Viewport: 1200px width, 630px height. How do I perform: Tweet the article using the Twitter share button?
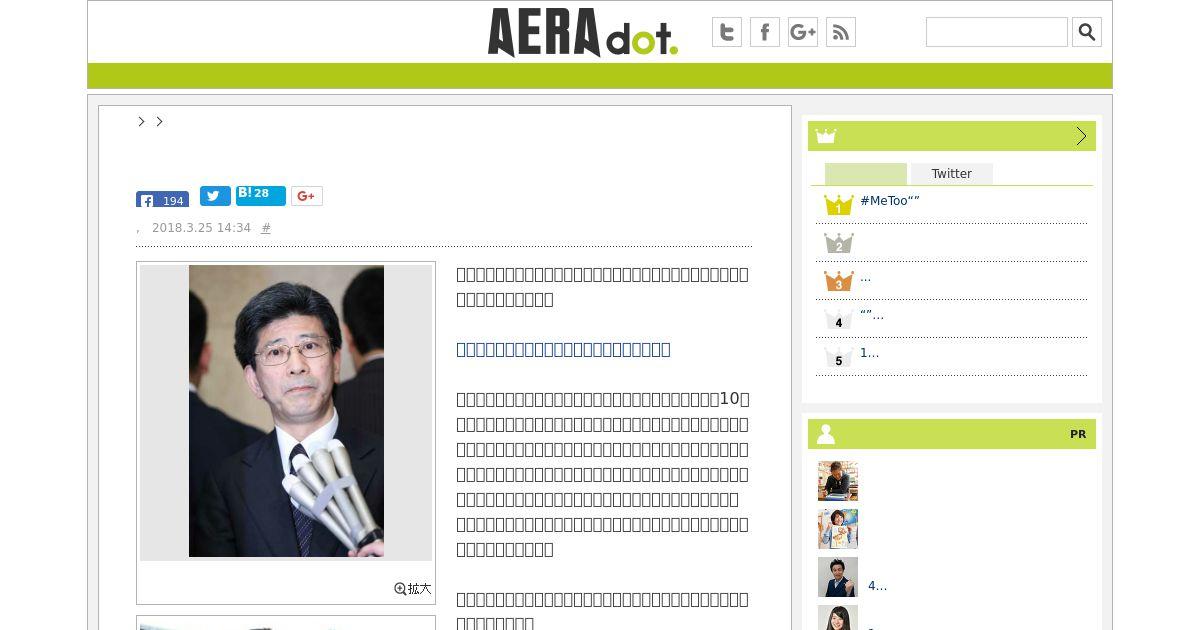pyautogui.click(x=215, y=196)
